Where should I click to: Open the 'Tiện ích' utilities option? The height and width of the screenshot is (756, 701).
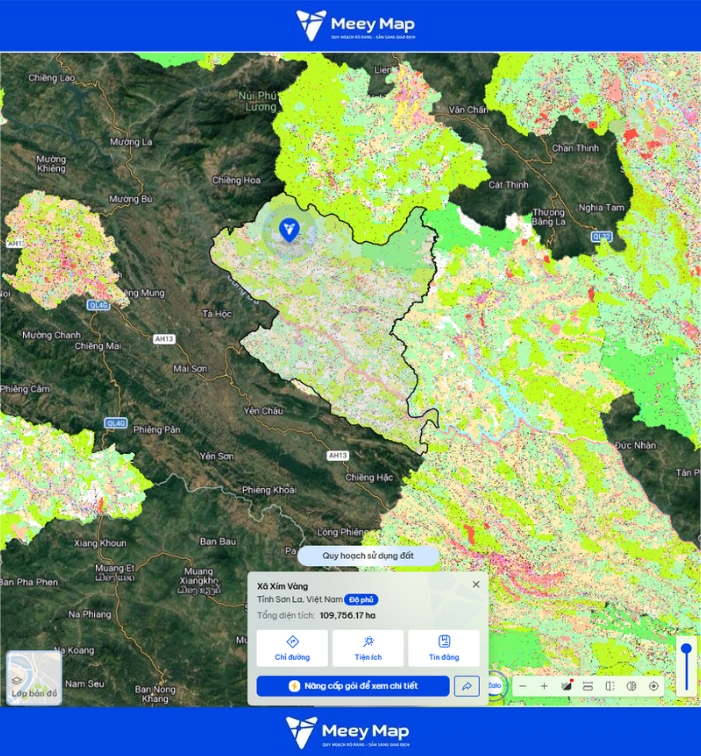(368, 648)
